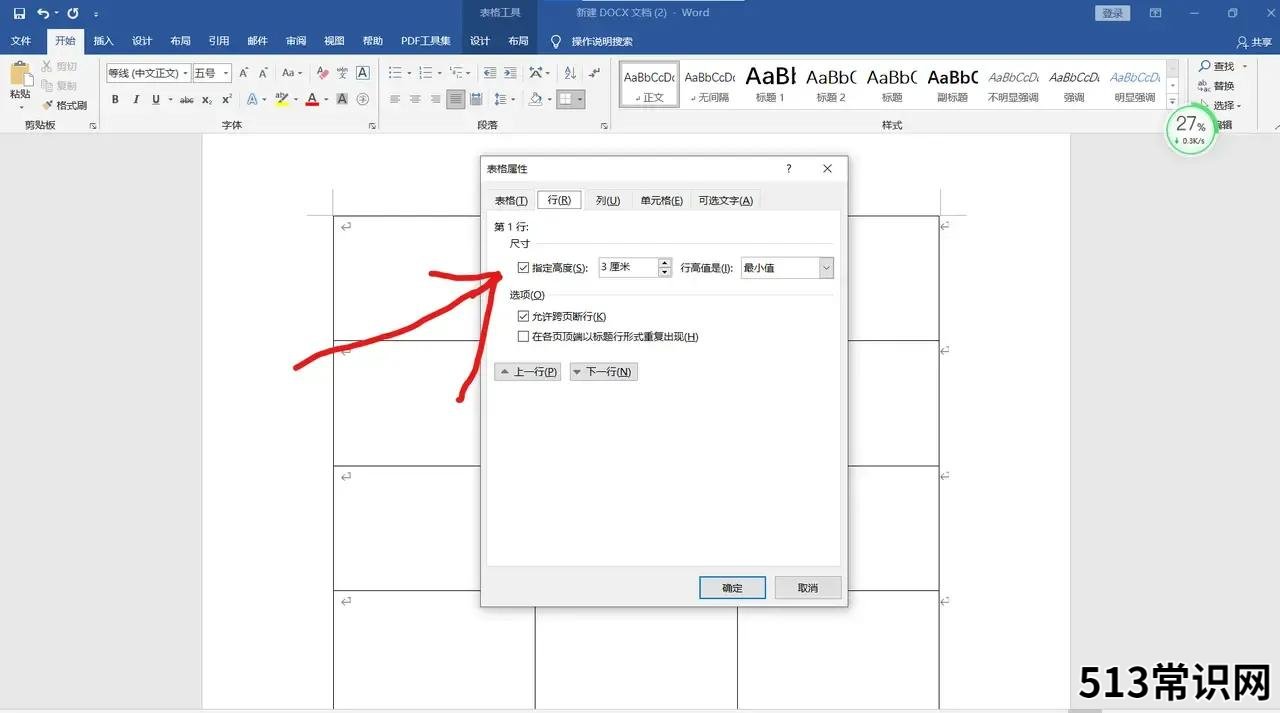Select the 无间隔 style thumbnail
Viewport: 1280px width, 713px height.
[709, 83]
